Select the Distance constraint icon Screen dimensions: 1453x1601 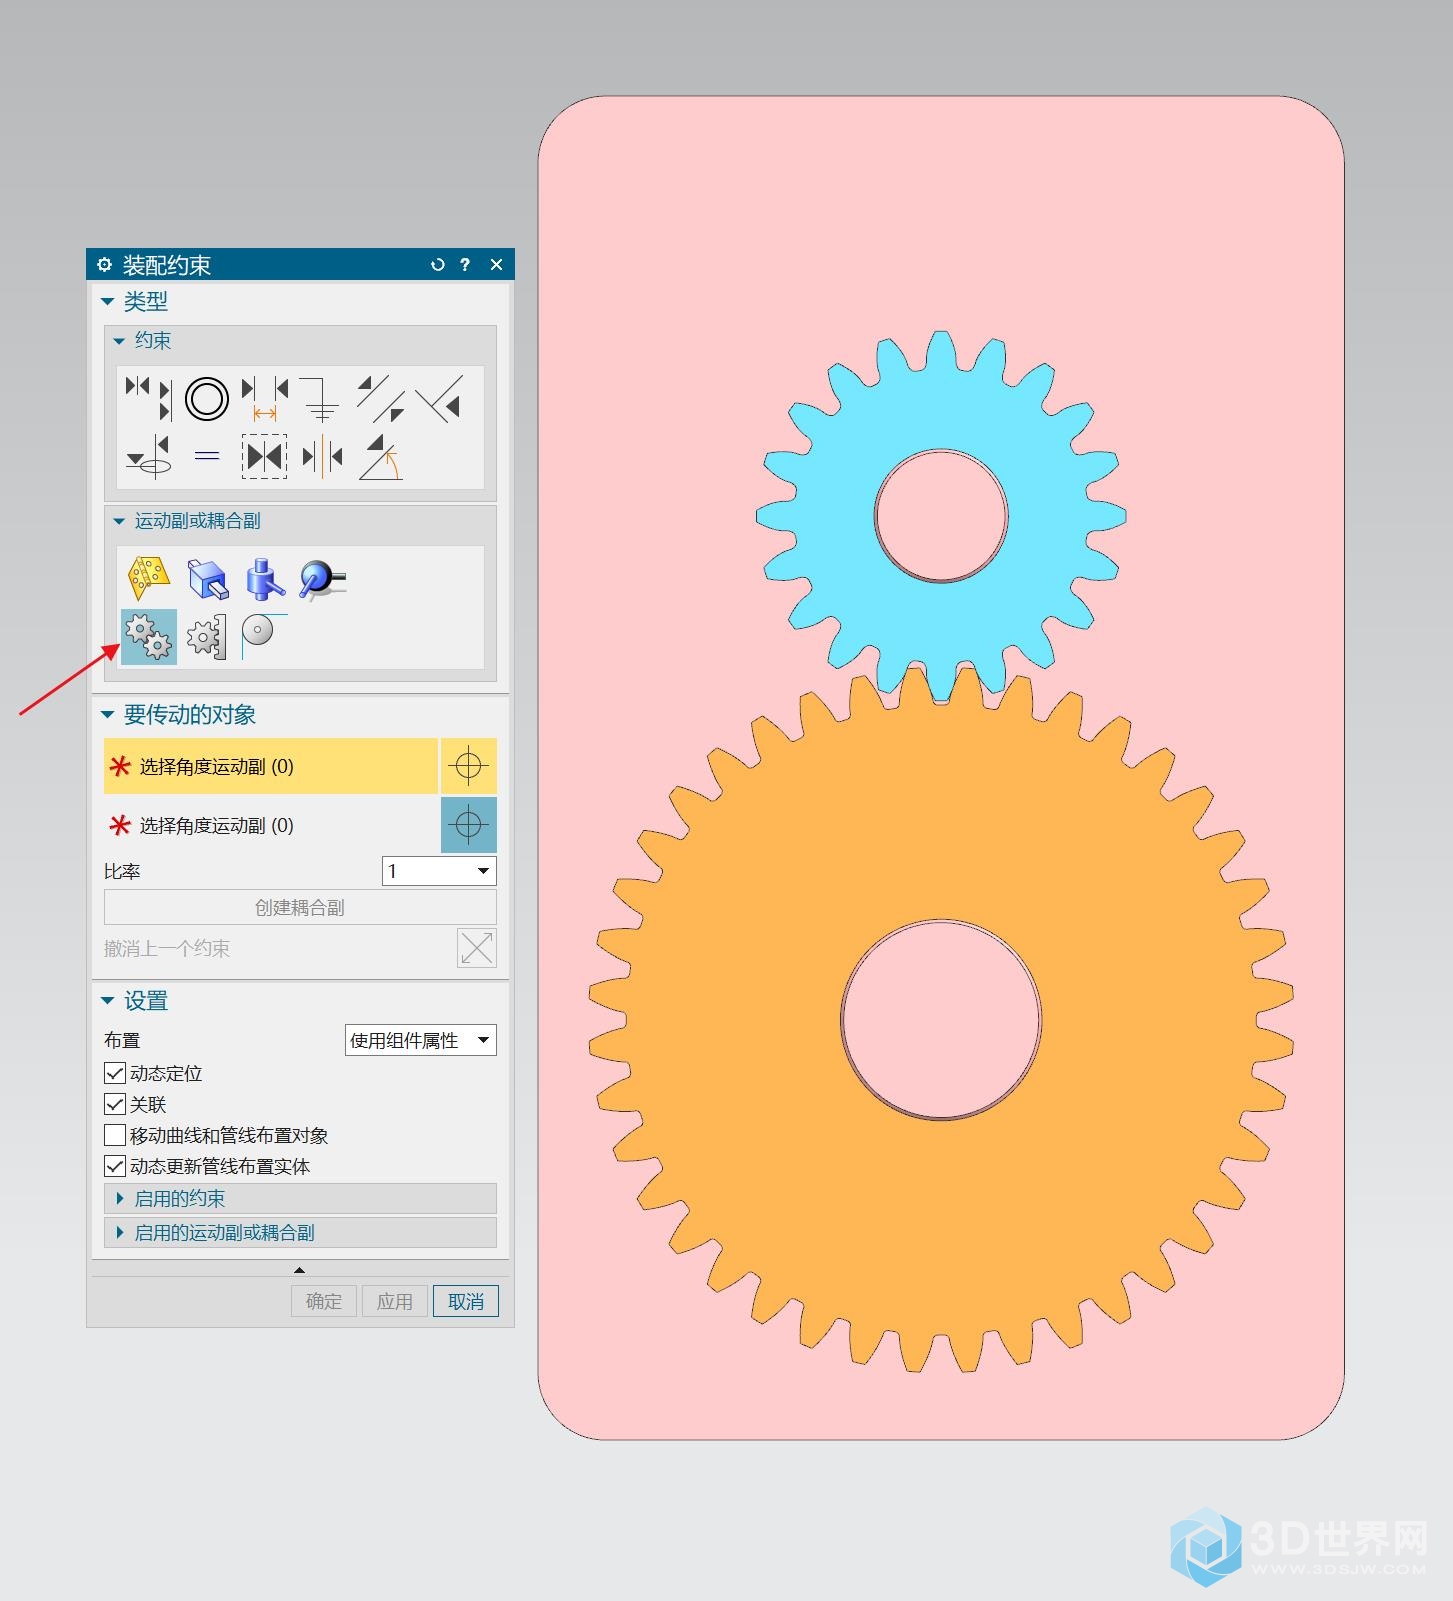coord(265,398)
